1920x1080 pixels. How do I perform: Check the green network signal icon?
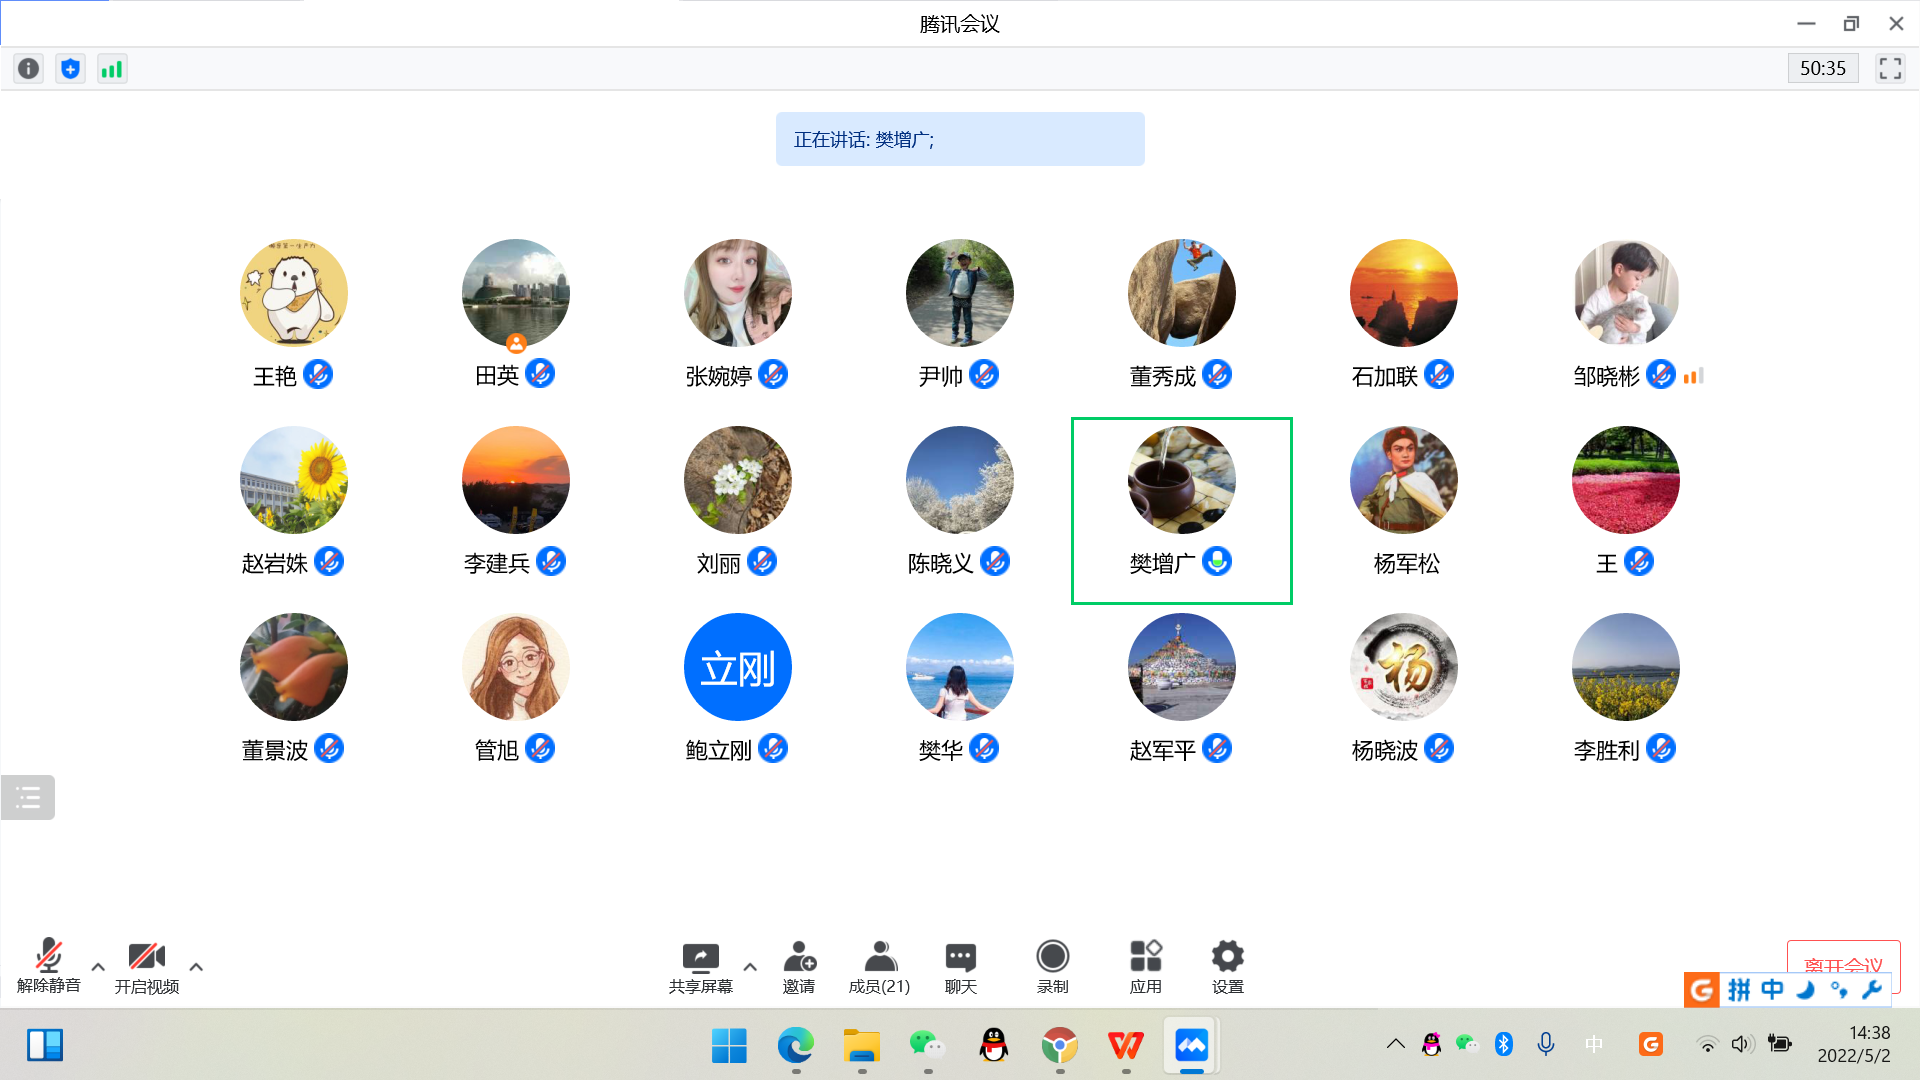point(112,69)
